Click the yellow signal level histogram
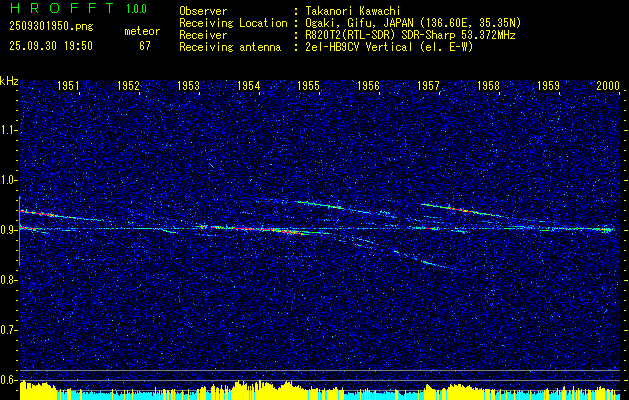 click(320, 390)
